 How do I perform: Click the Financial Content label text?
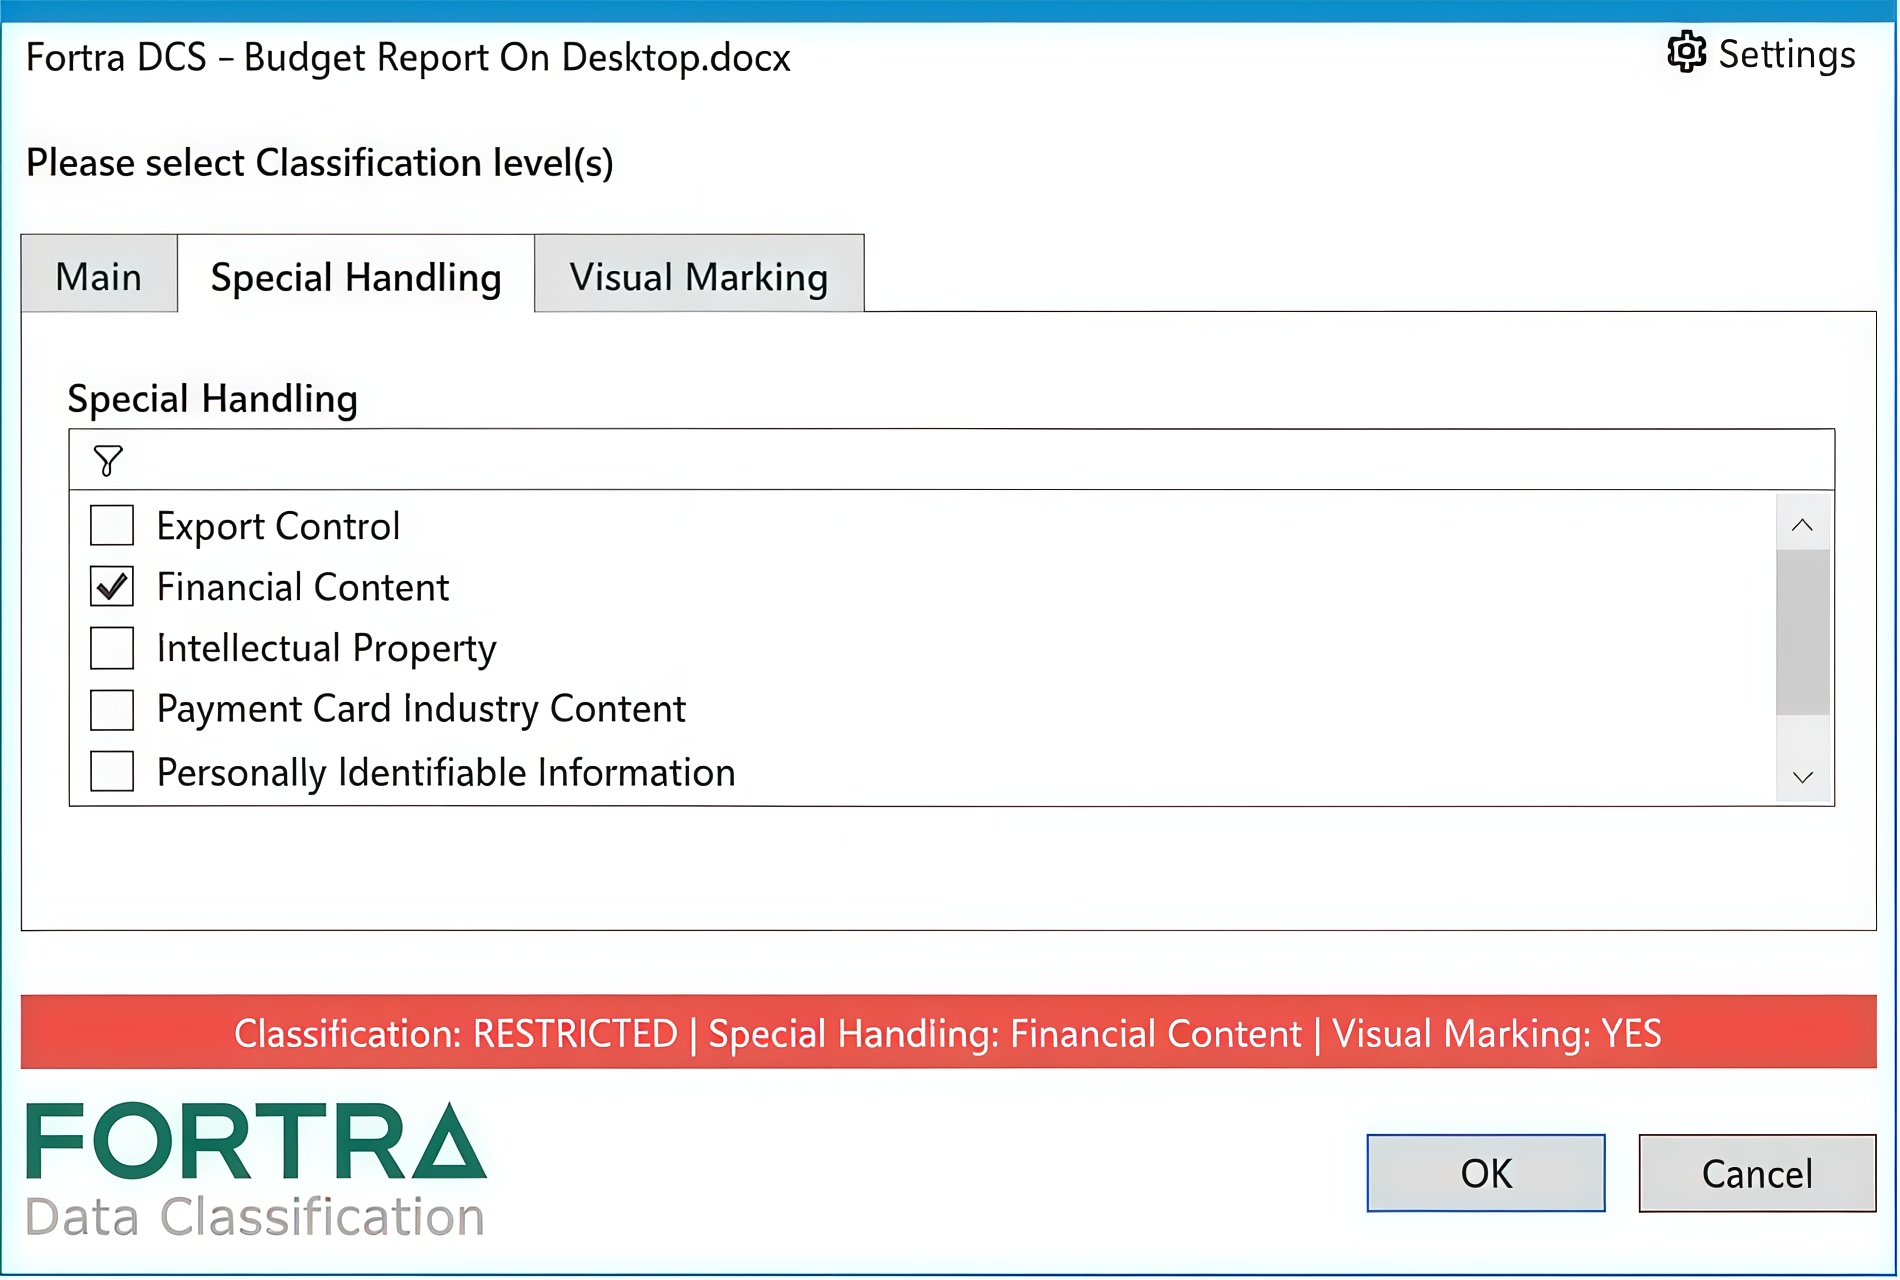coord(303,587)
